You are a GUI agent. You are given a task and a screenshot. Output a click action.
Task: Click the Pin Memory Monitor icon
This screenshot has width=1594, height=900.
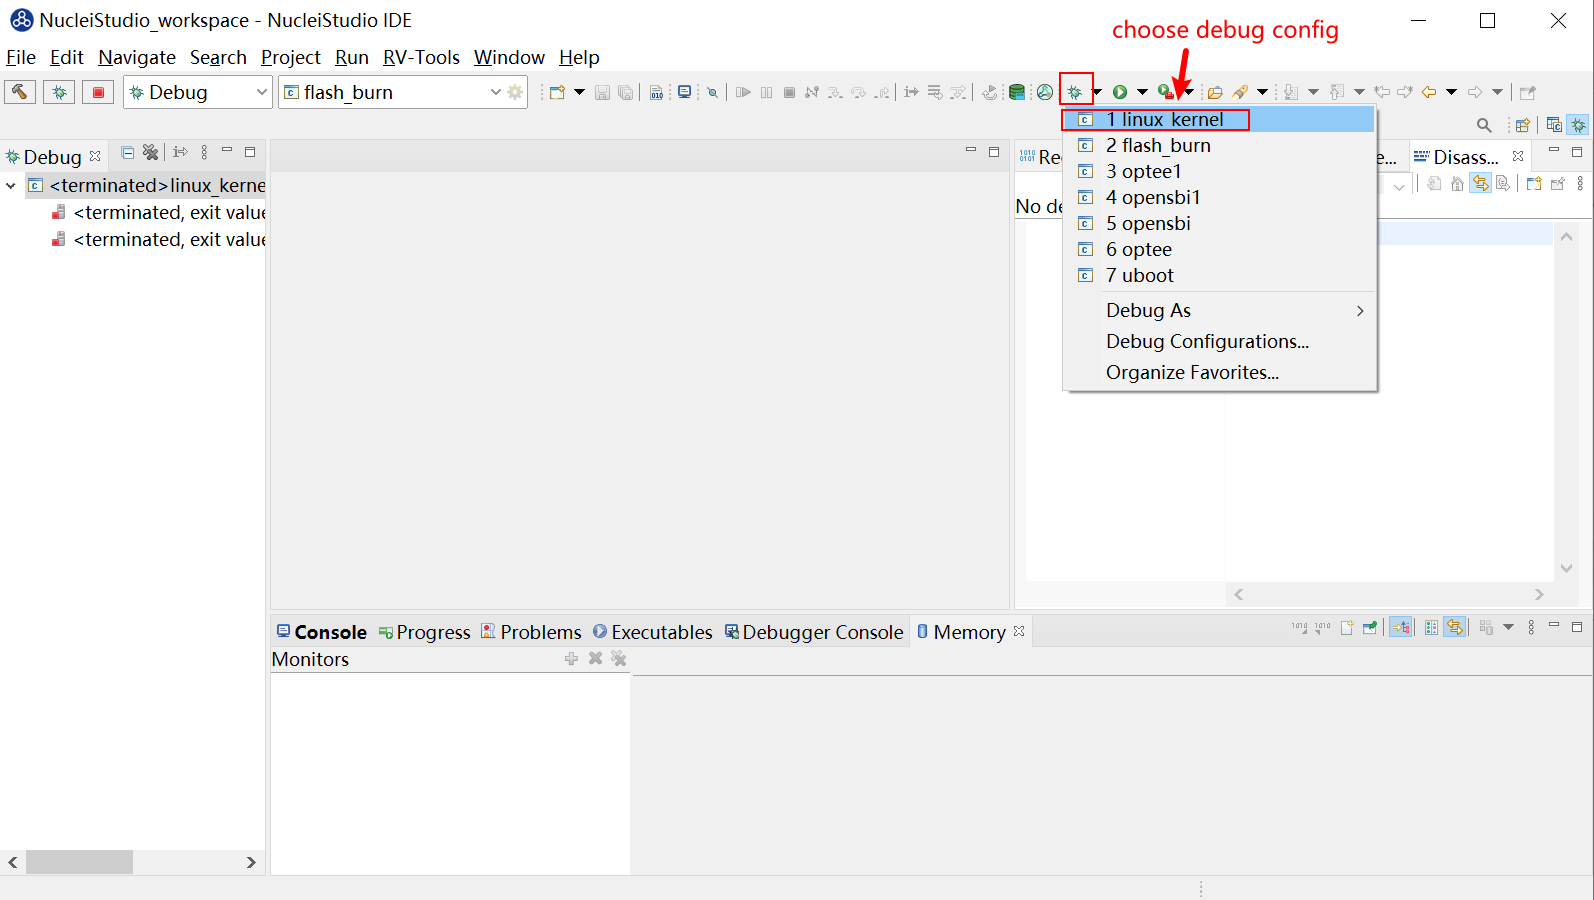click(x=1370, y=627)
